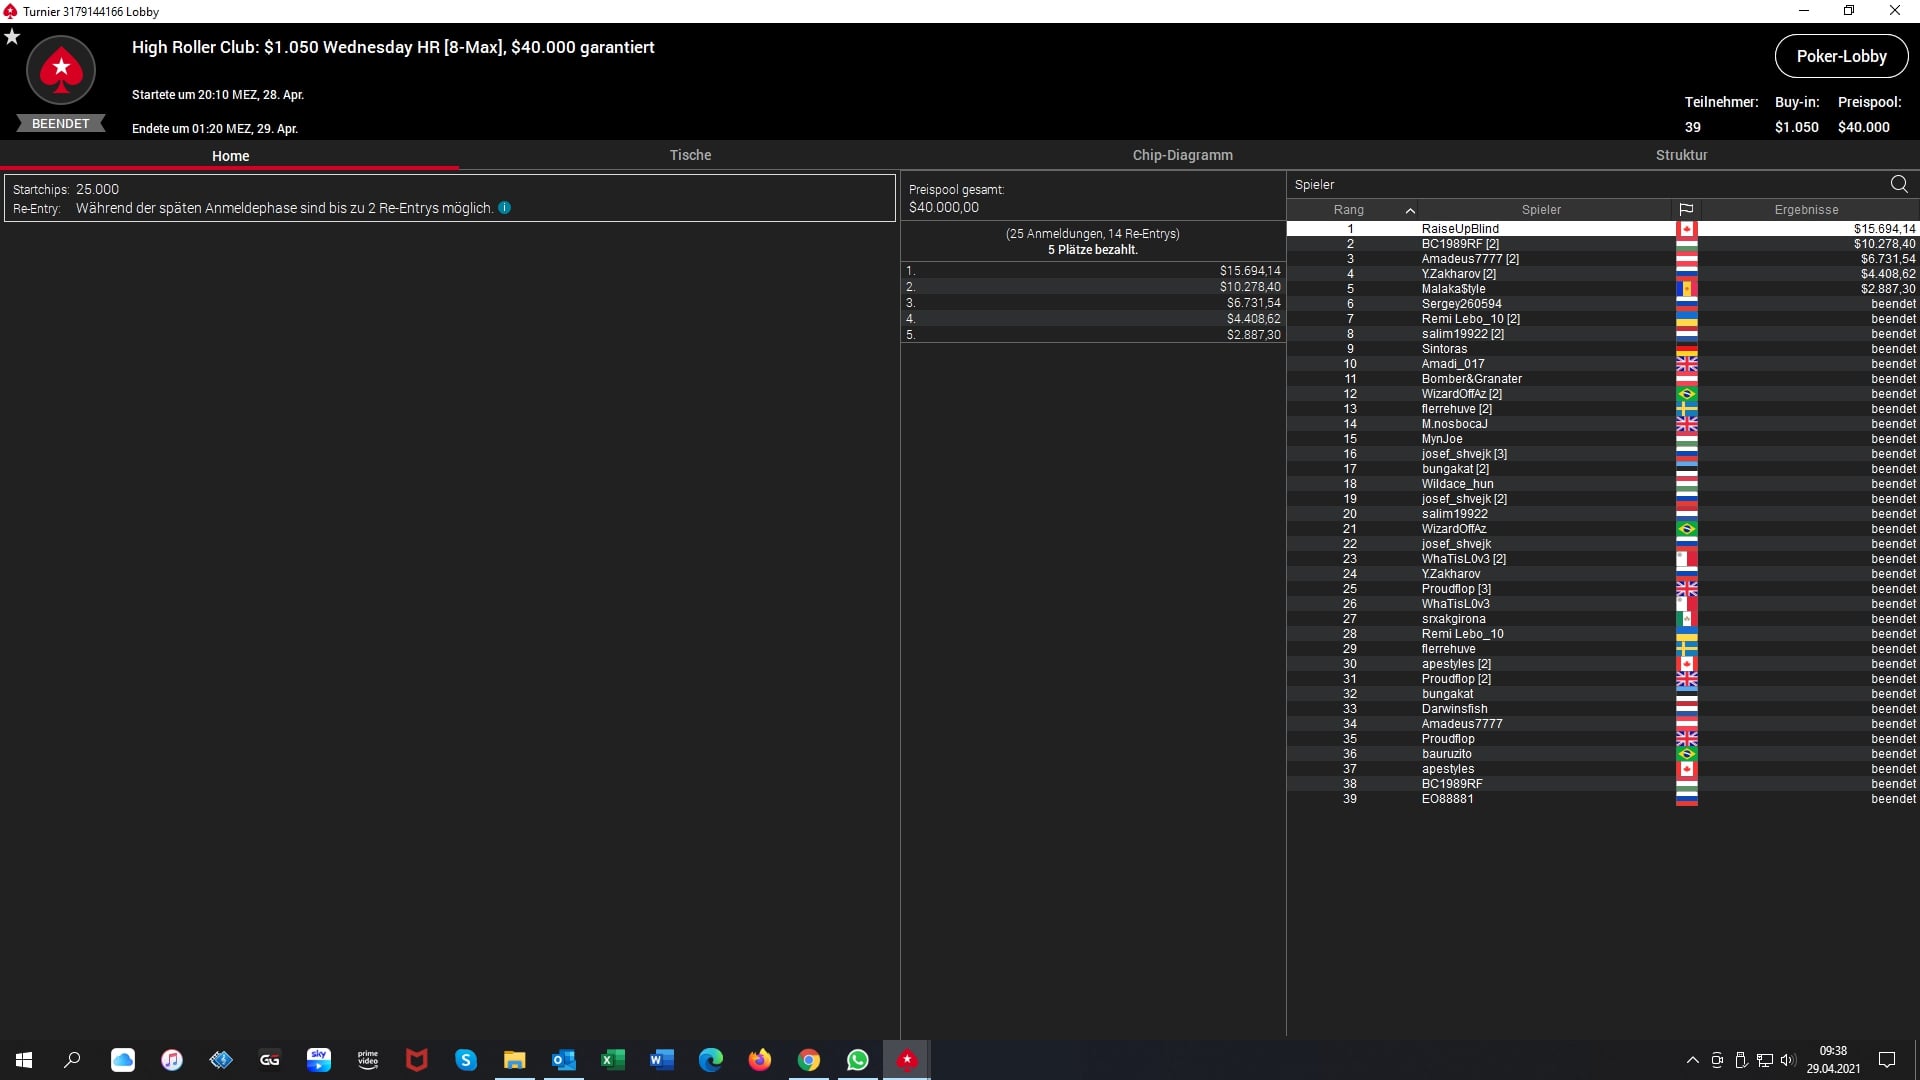Select player BC1989RF [2] in second place
The height and width of the screenshot is (1080, 1920).
pos(1460,244)
